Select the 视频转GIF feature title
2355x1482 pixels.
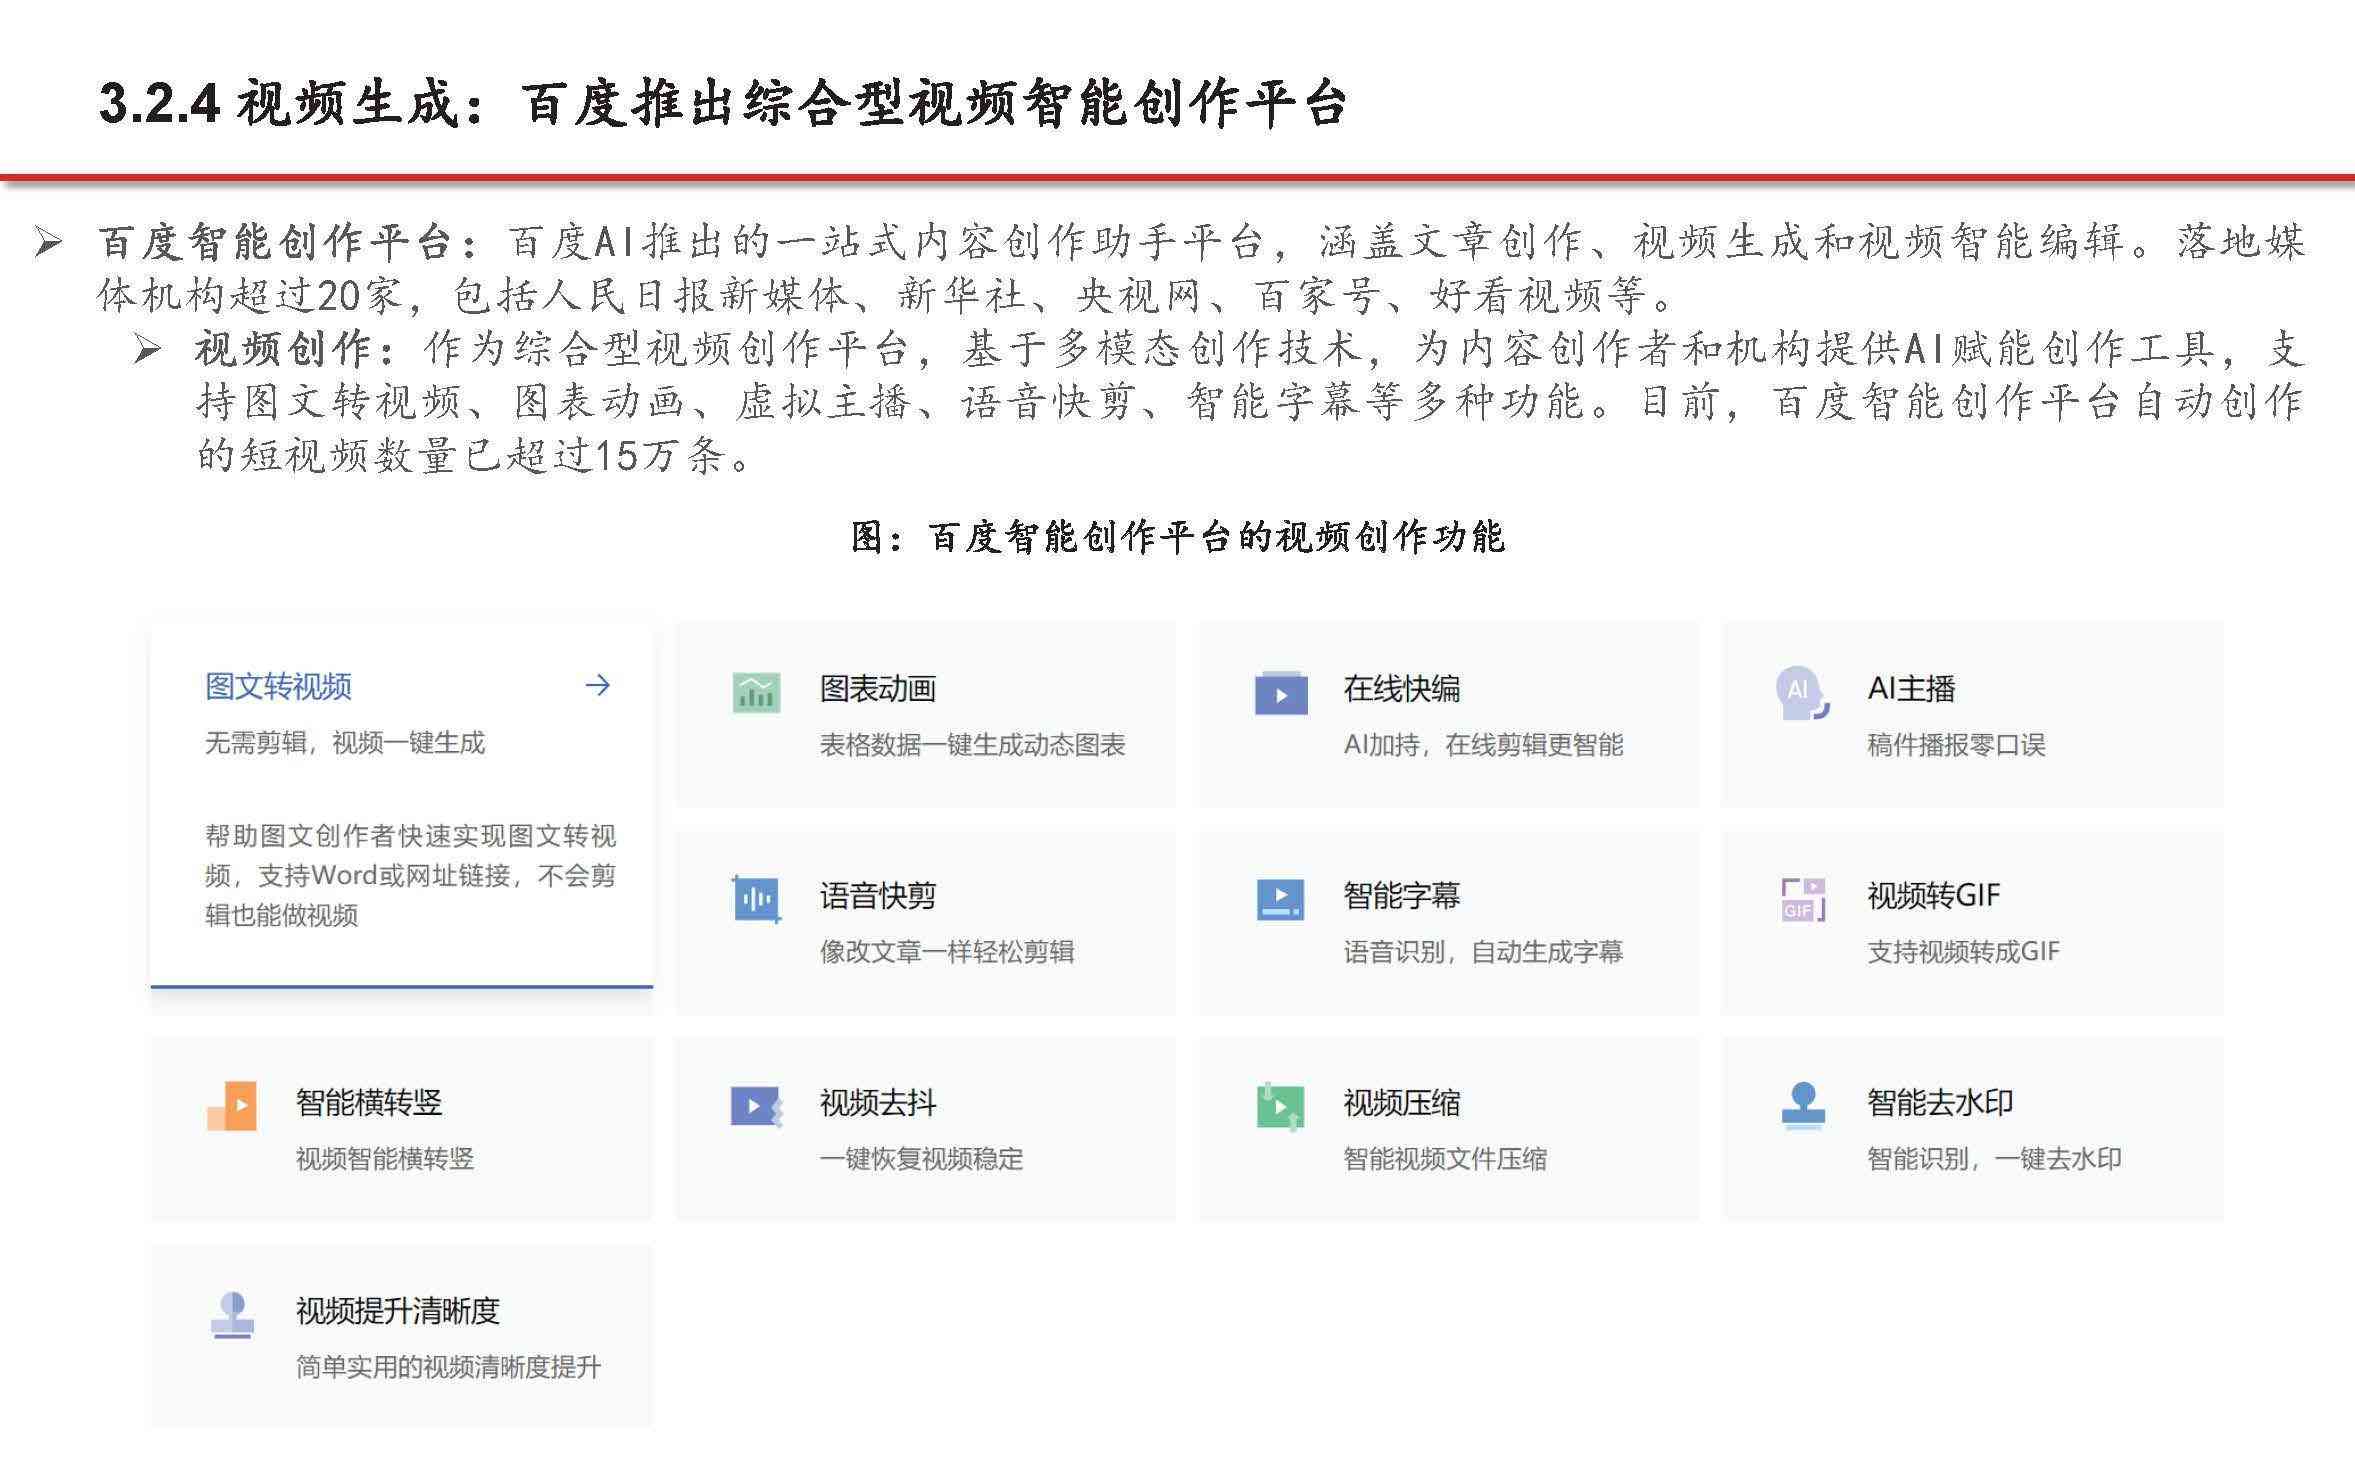(1934, 895)
